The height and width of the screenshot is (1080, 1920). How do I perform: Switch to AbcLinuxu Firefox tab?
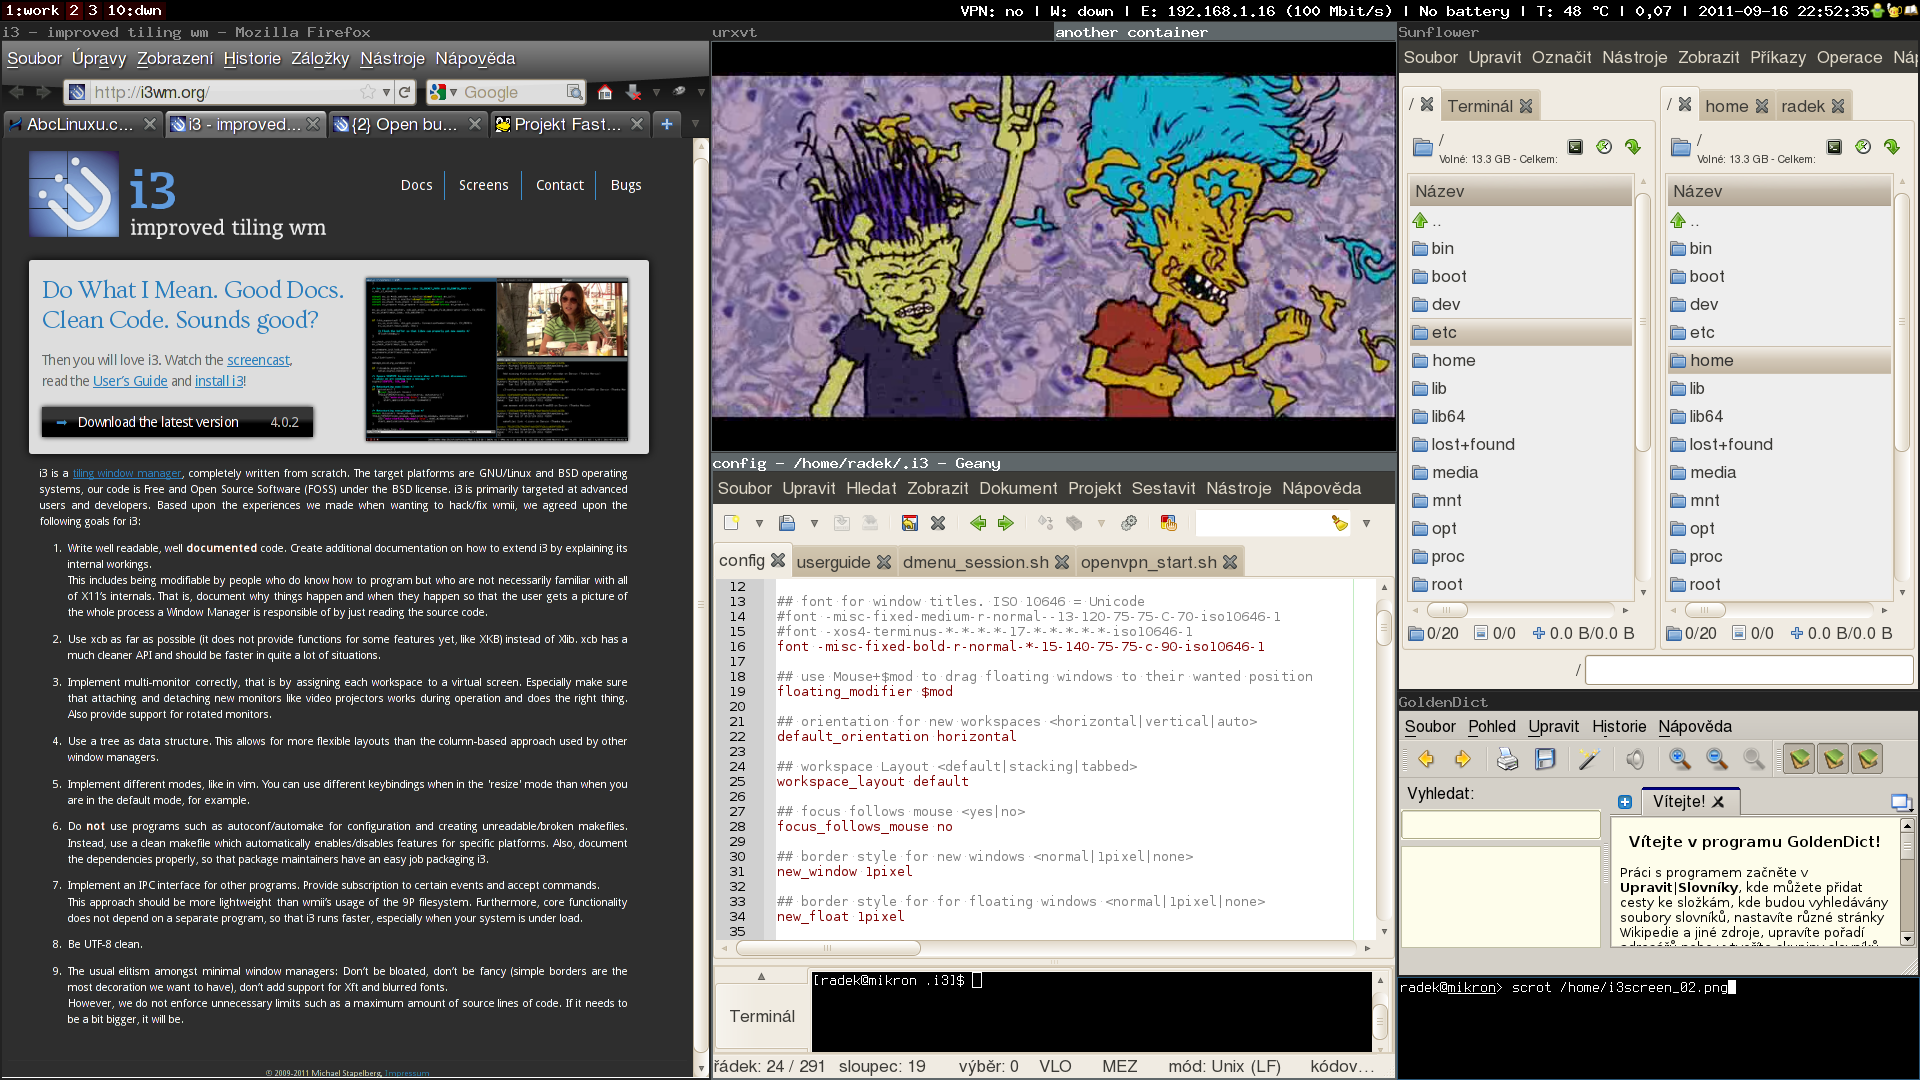82,124
